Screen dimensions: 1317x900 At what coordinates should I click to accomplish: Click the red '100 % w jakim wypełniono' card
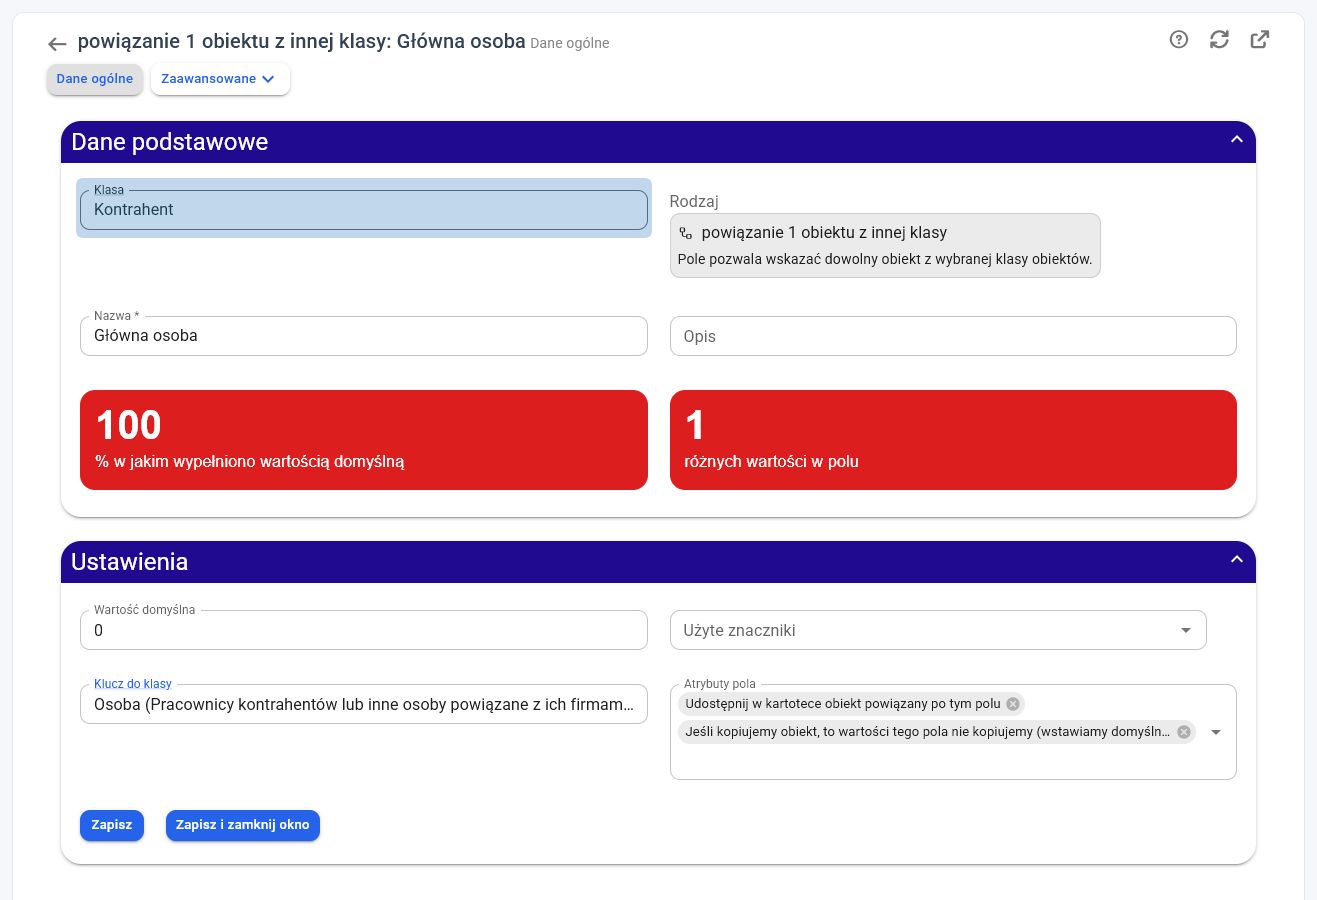(x=364, y=440)
